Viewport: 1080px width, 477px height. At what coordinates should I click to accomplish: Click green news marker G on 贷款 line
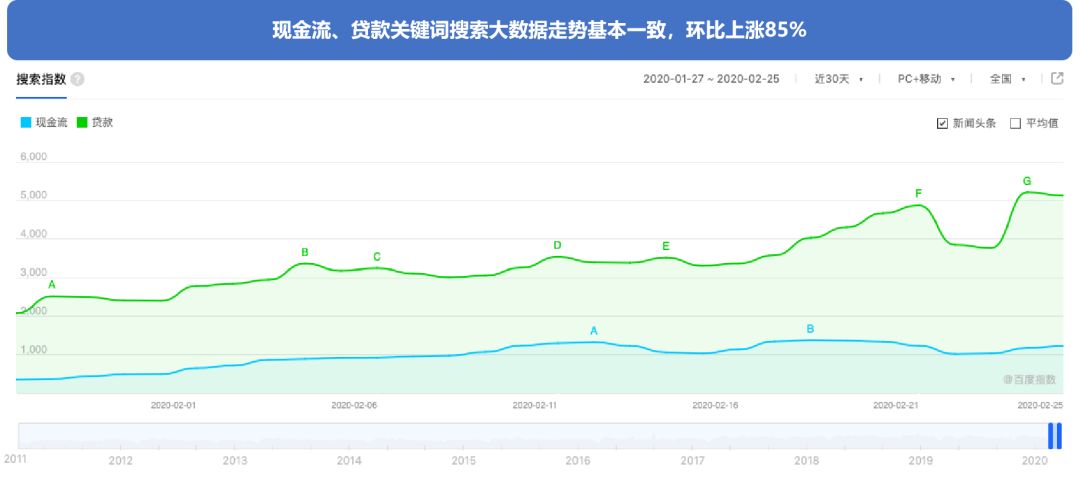pos(1026,181)
